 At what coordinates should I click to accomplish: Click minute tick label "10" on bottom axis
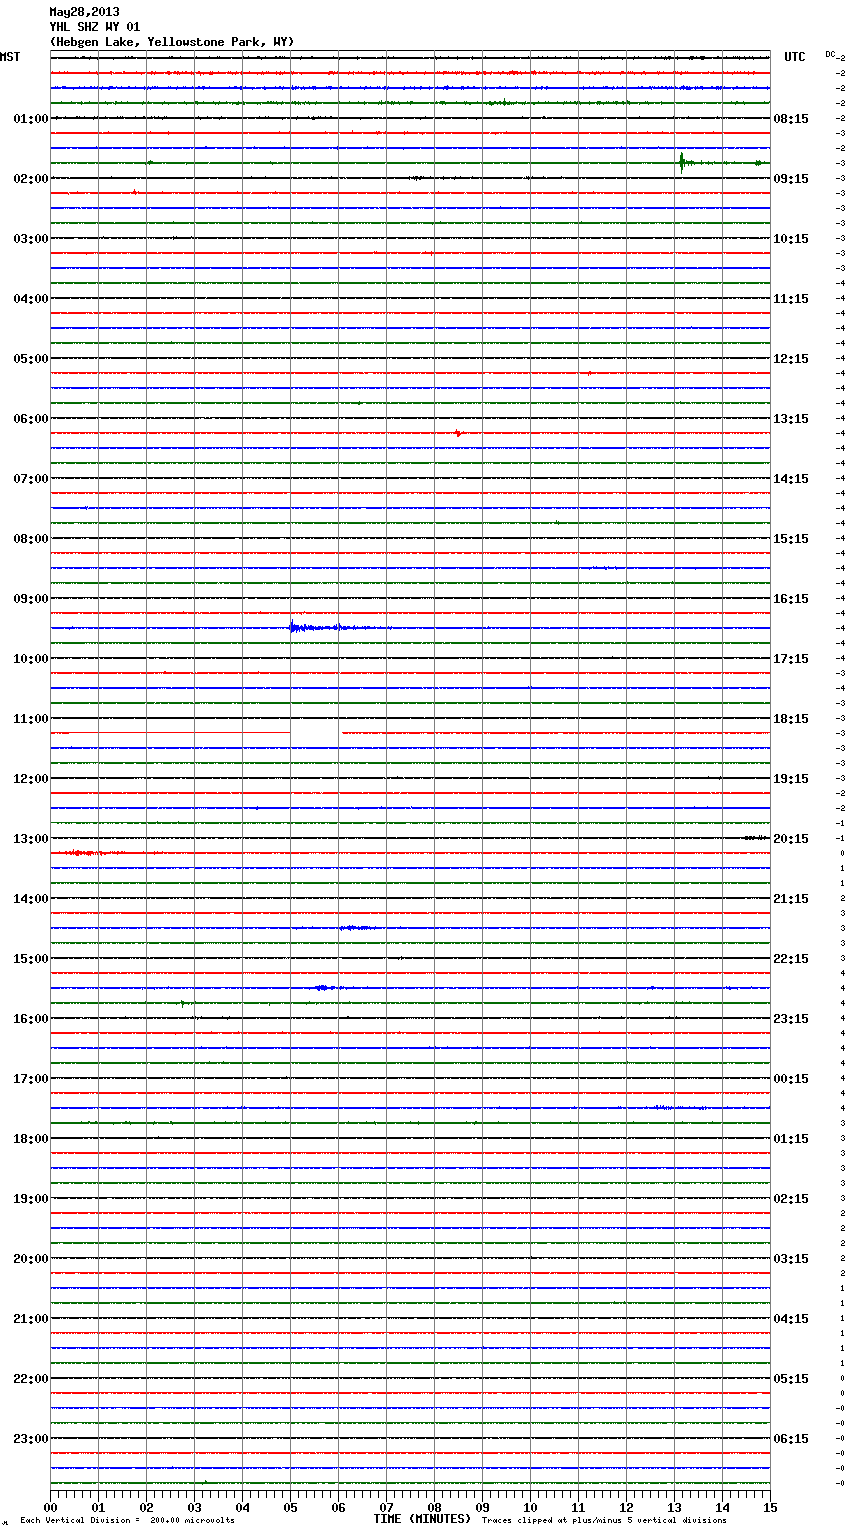530,1507
